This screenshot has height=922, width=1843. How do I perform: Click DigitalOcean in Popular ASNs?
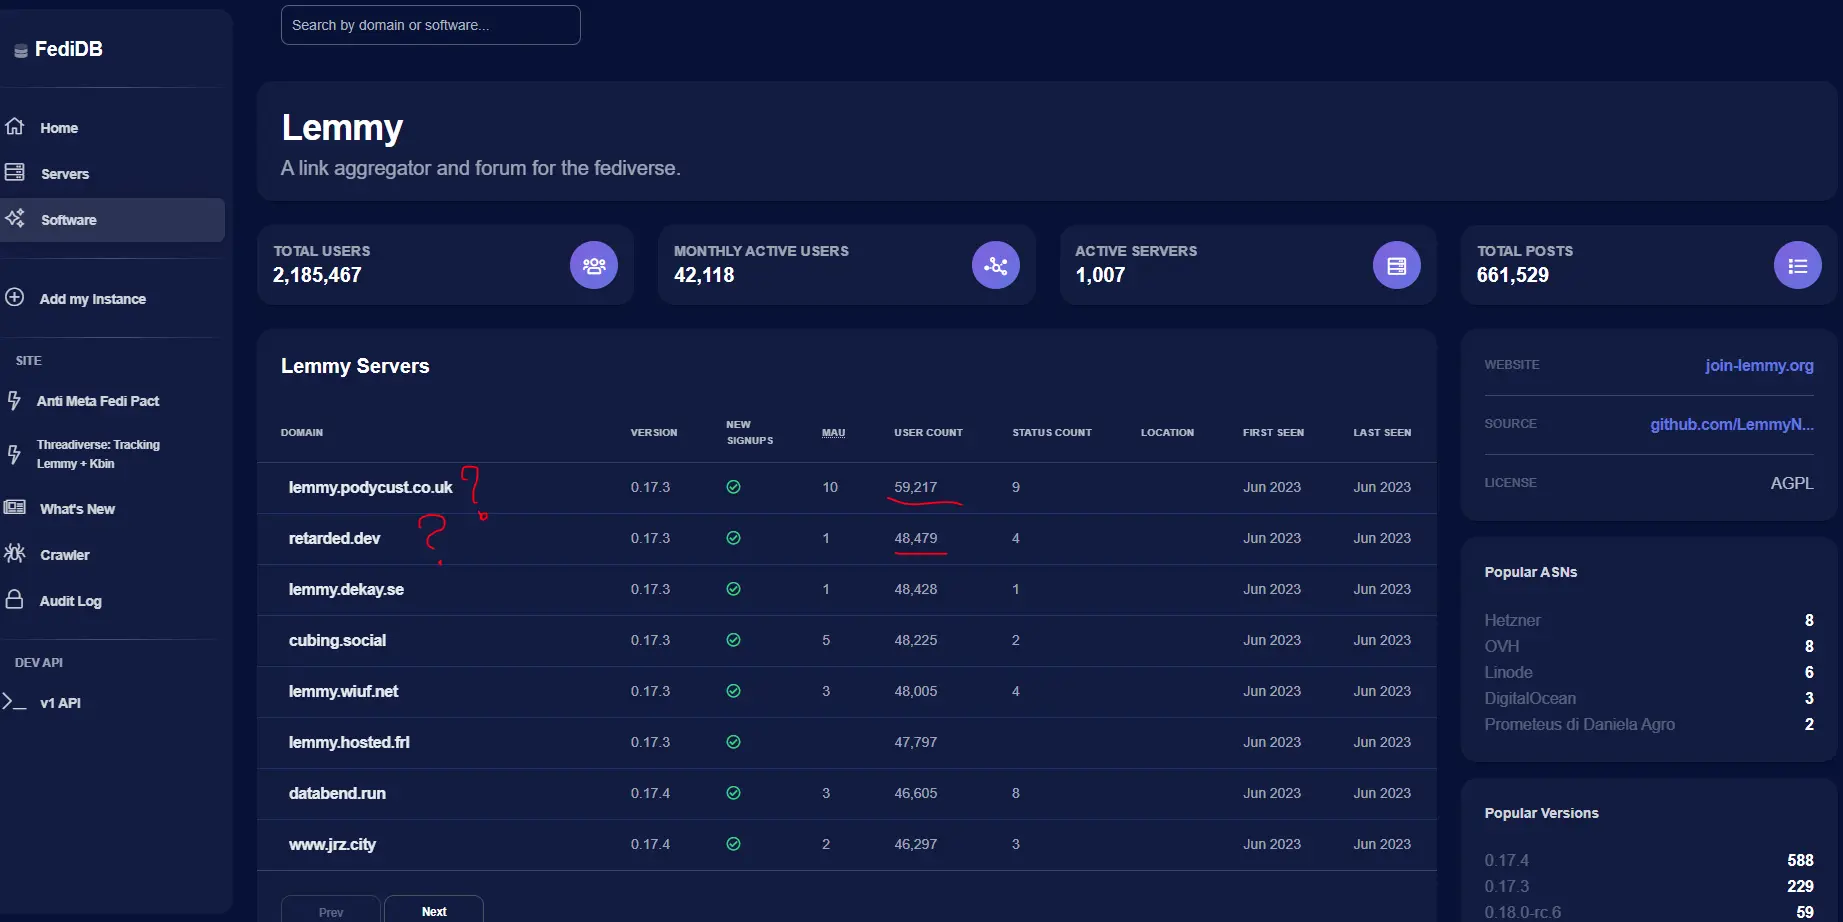[1530, 698]
